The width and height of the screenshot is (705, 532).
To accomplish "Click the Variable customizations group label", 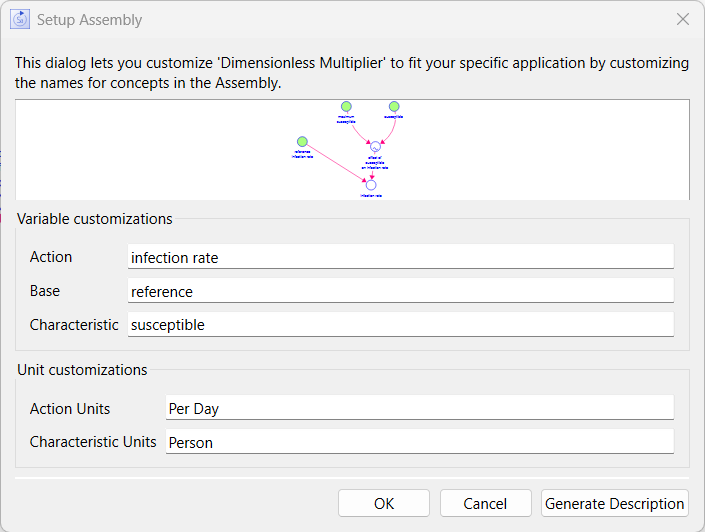I will (95, 219).
